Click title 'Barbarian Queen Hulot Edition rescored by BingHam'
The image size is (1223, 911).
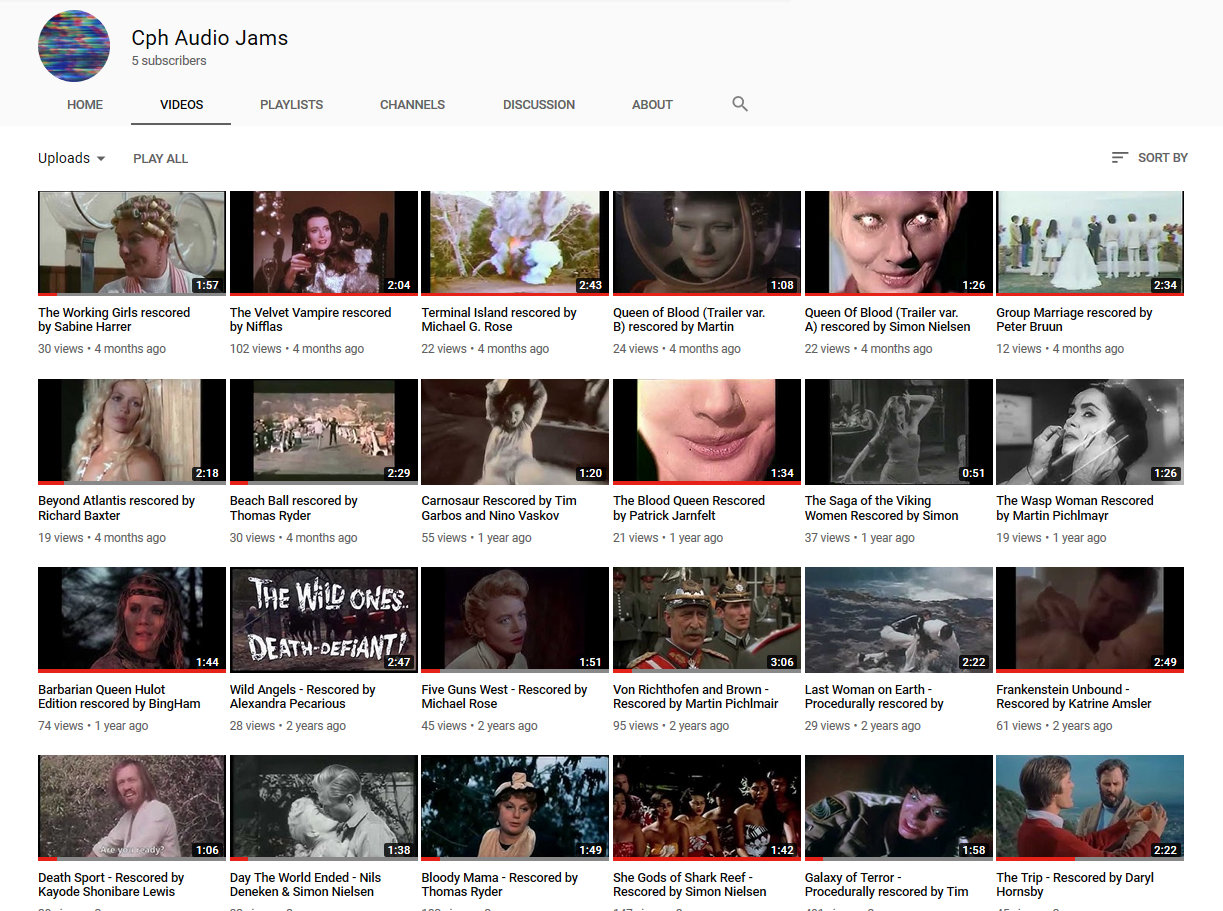pos(119,696)
